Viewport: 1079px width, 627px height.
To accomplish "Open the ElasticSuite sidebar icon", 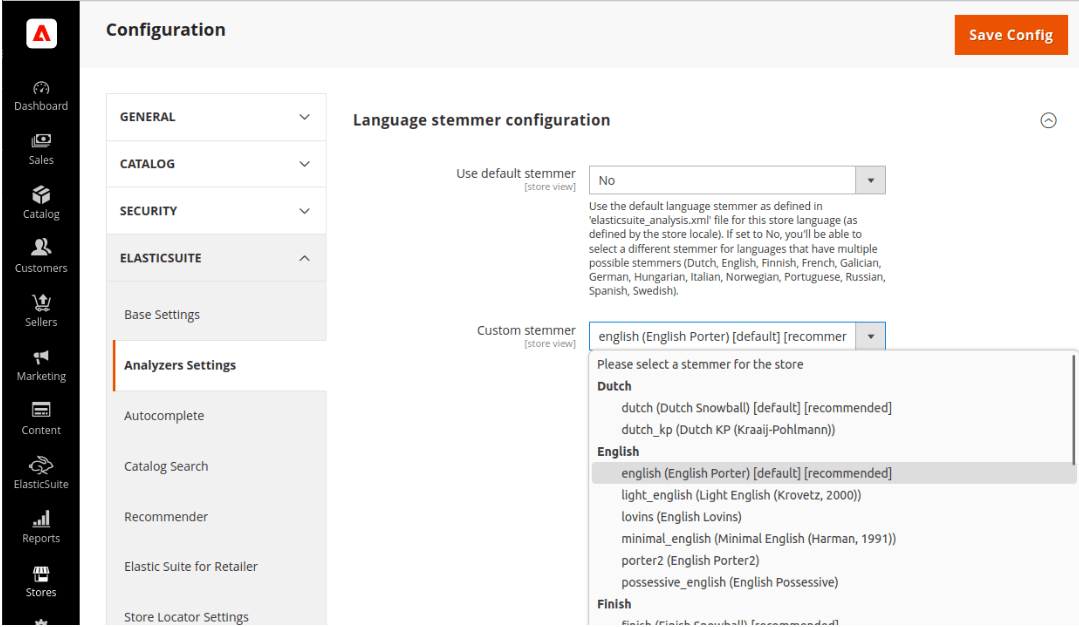I will pyautogui.click(x=41, y=466).
